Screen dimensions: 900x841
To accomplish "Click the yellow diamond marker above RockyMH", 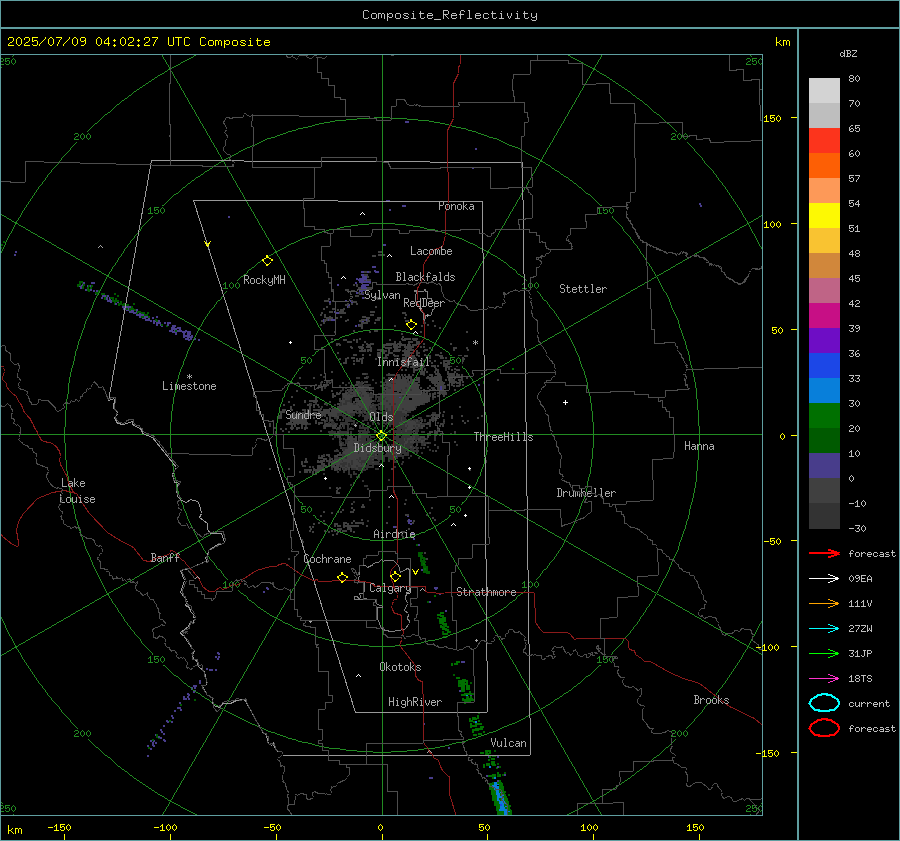I will (267, 261).
